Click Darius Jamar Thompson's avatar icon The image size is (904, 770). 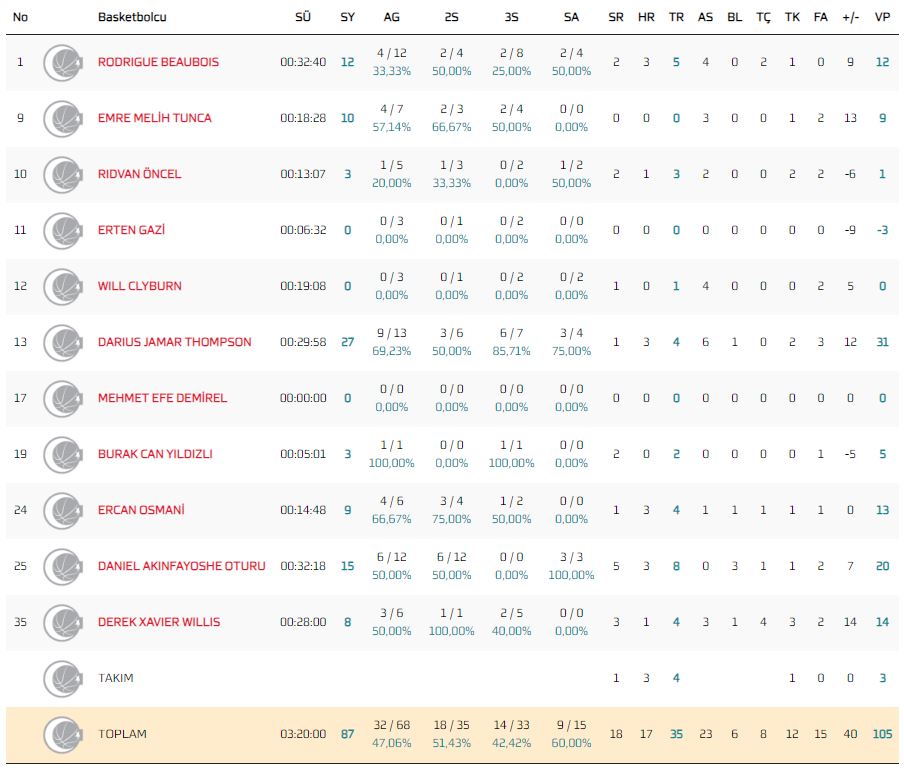tap(62, 342)
